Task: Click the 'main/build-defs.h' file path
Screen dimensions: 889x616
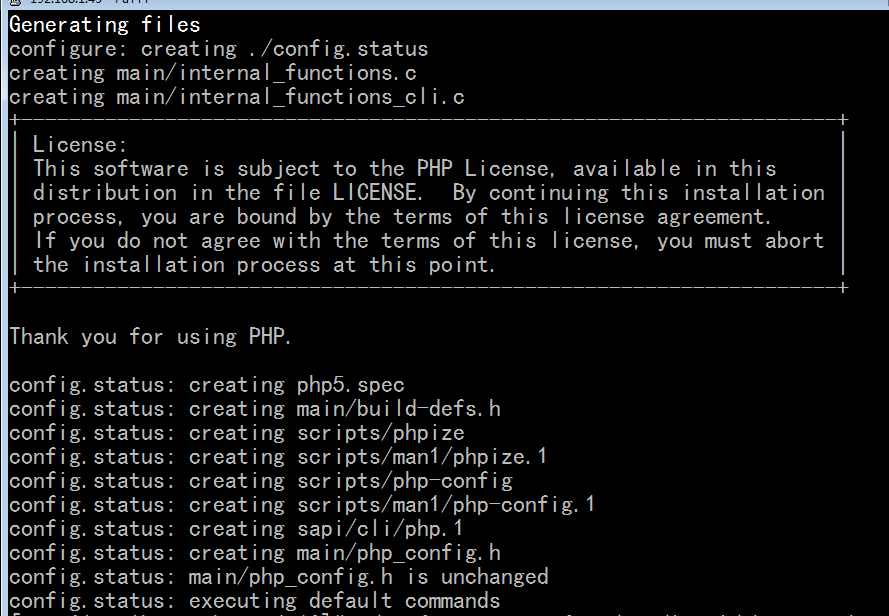Action: [x=399, y=409]
